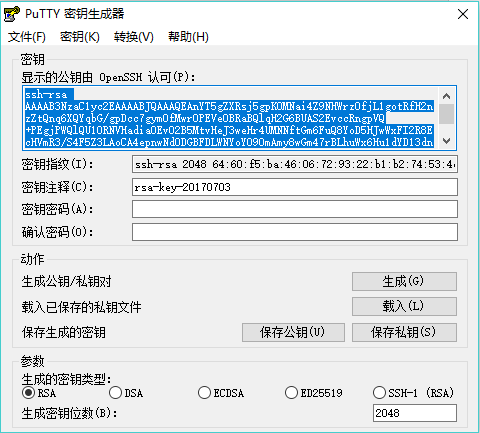Click the public key scrollbar thumb
Screen dimensions: 480x433
(x=447, y=114)
